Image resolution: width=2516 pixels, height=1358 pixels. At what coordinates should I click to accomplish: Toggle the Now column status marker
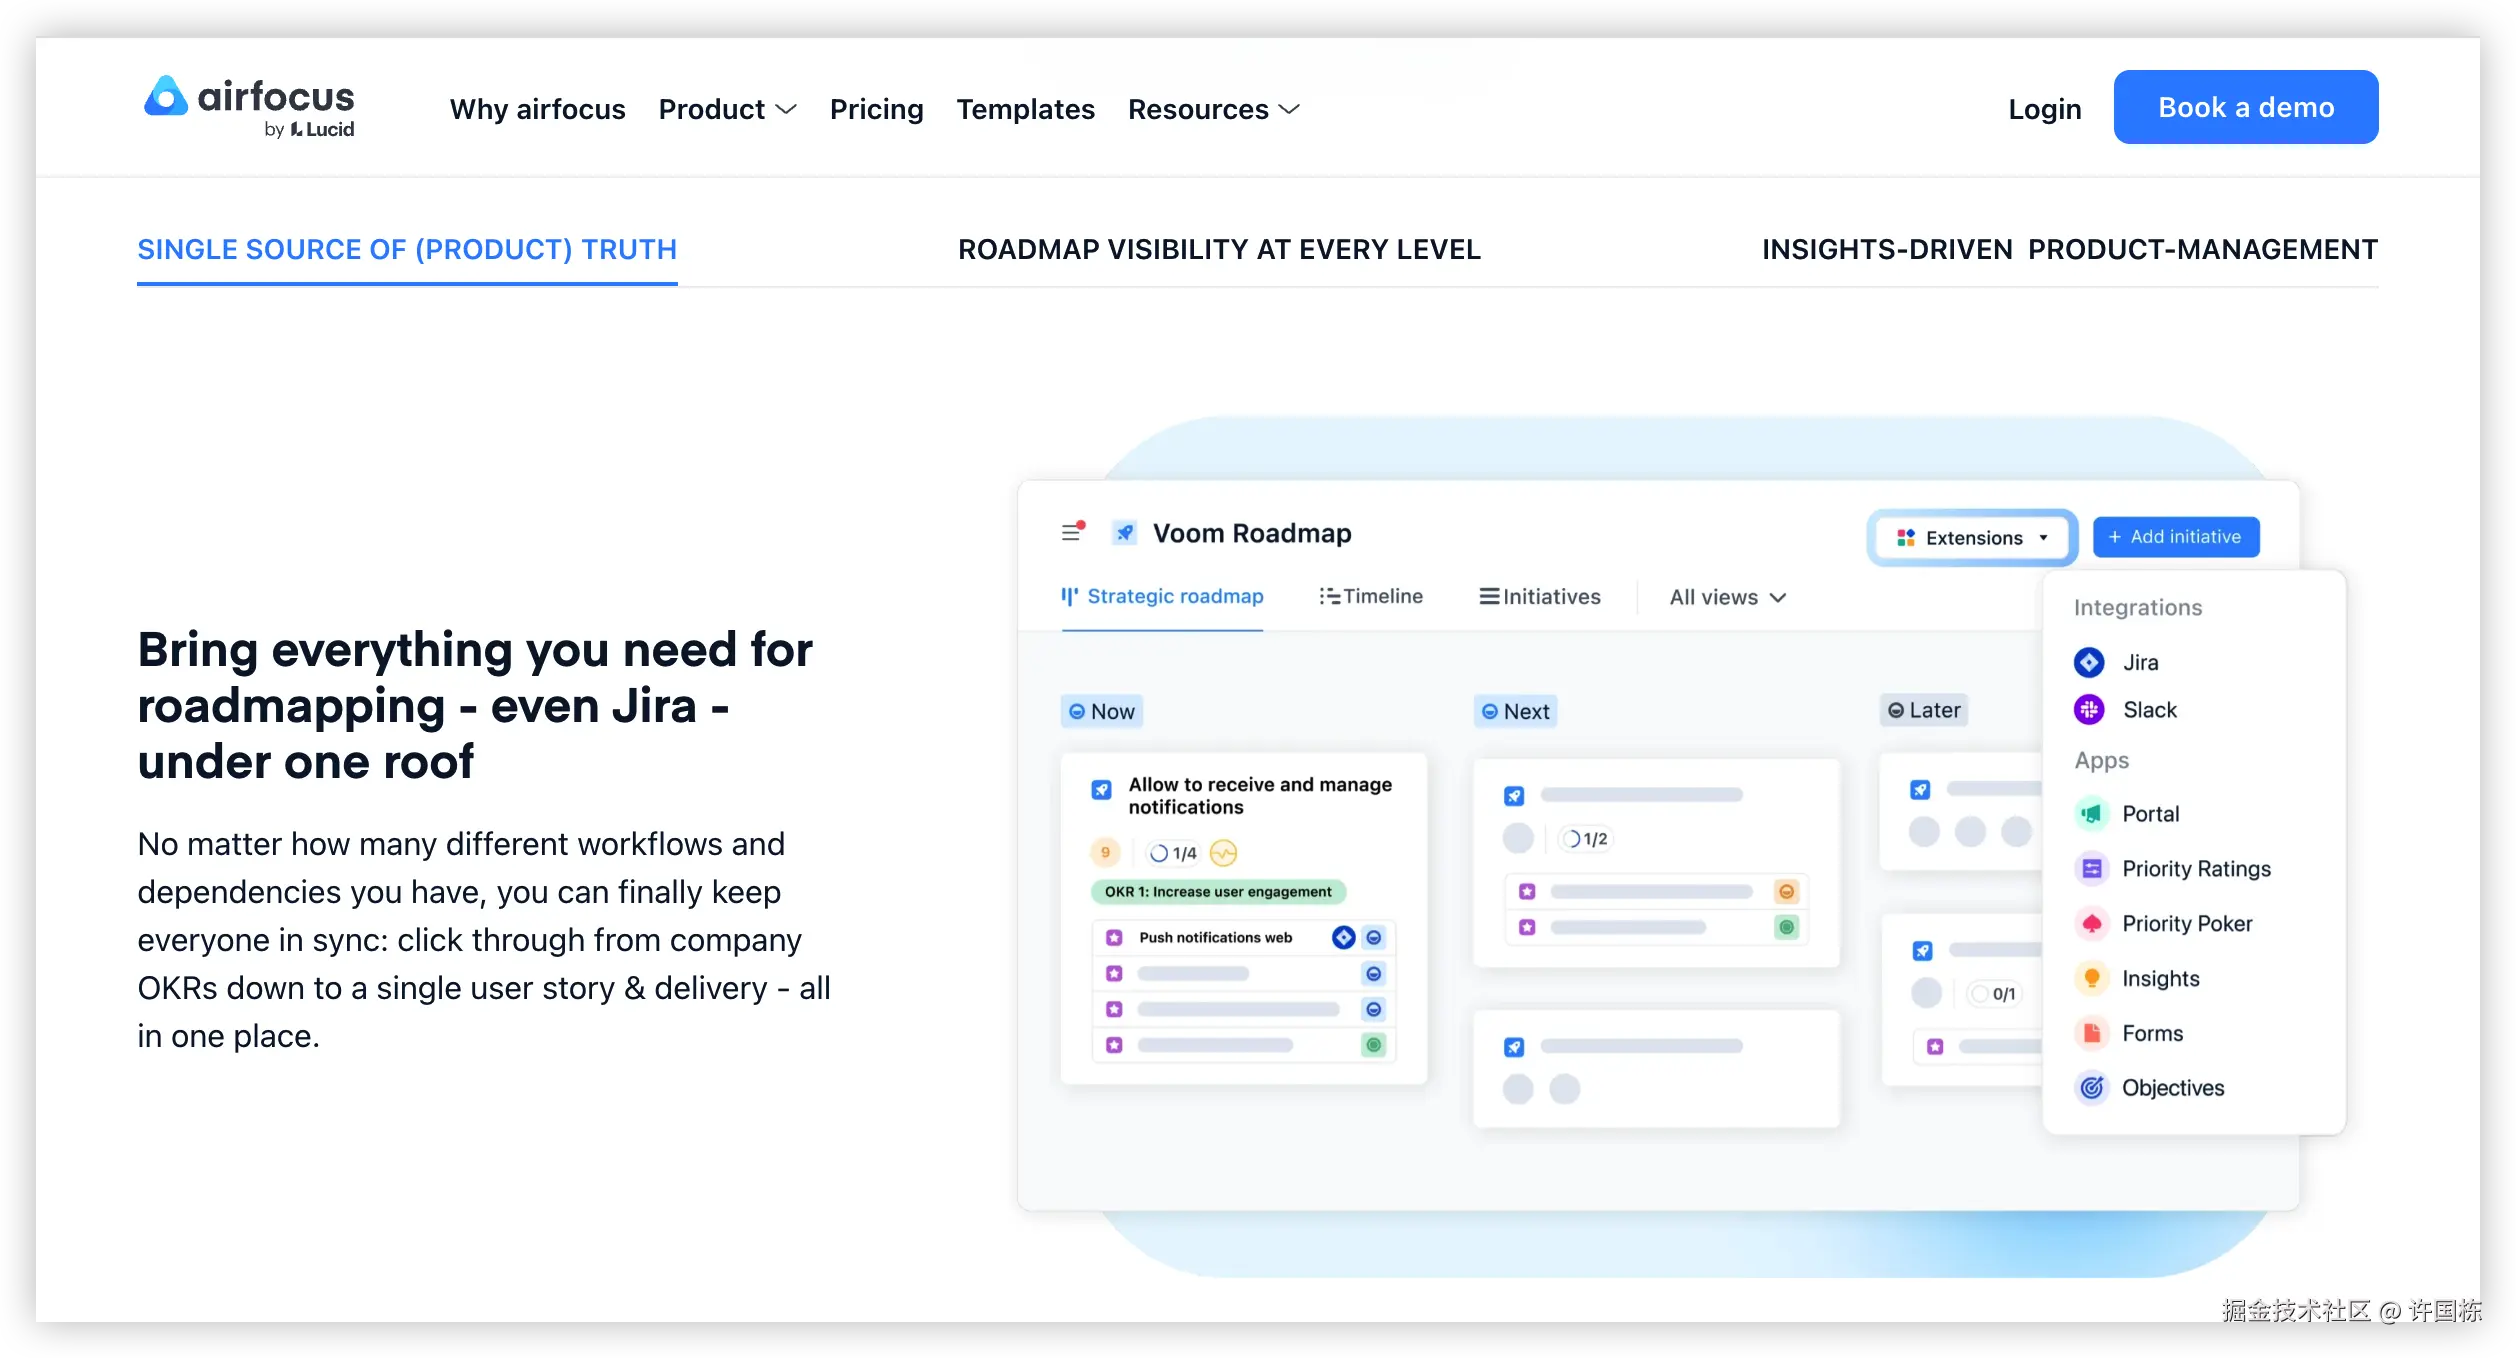1077,712
